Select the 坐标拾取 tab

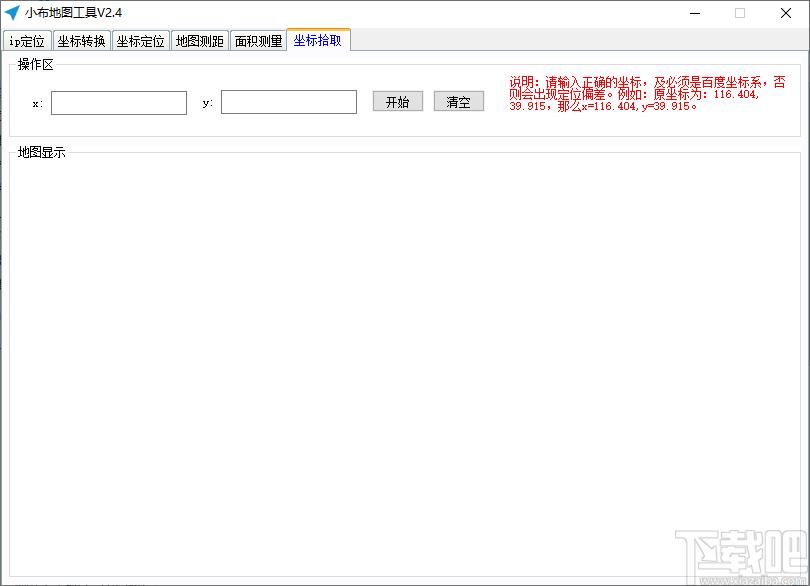318,40
